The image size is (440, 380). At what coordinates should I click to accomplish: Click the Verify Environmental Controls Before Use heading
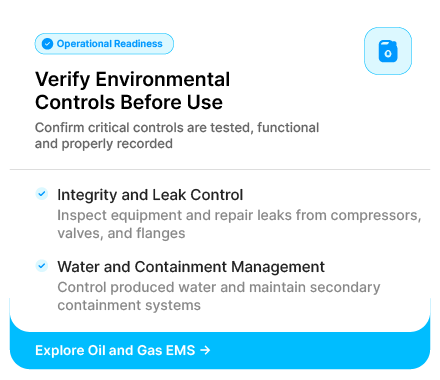tap(132, 91)
